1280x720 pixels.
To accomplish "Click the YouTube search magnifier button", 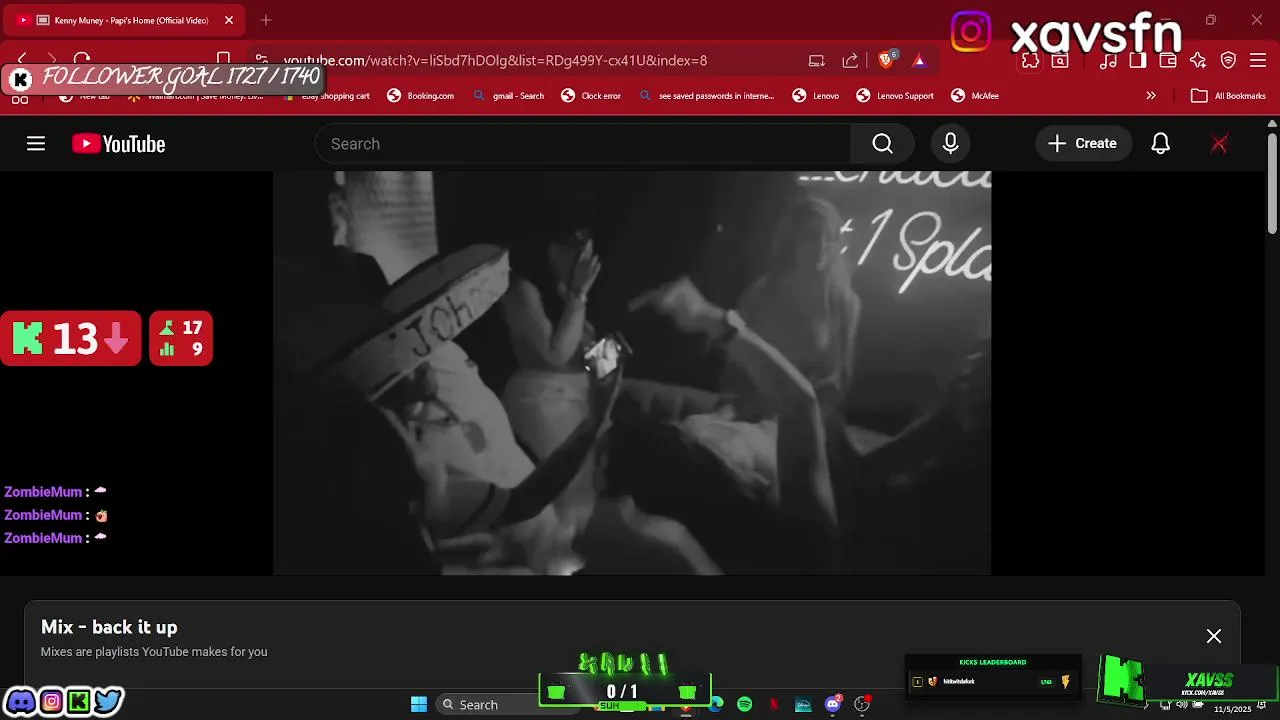I will [882, 144].
